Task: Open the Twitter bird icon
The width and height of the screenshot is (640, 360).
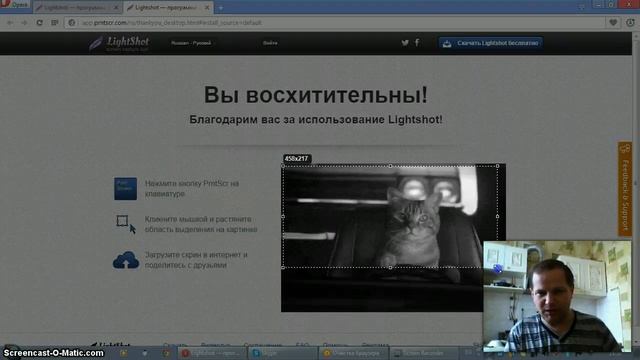Action: 404,42
